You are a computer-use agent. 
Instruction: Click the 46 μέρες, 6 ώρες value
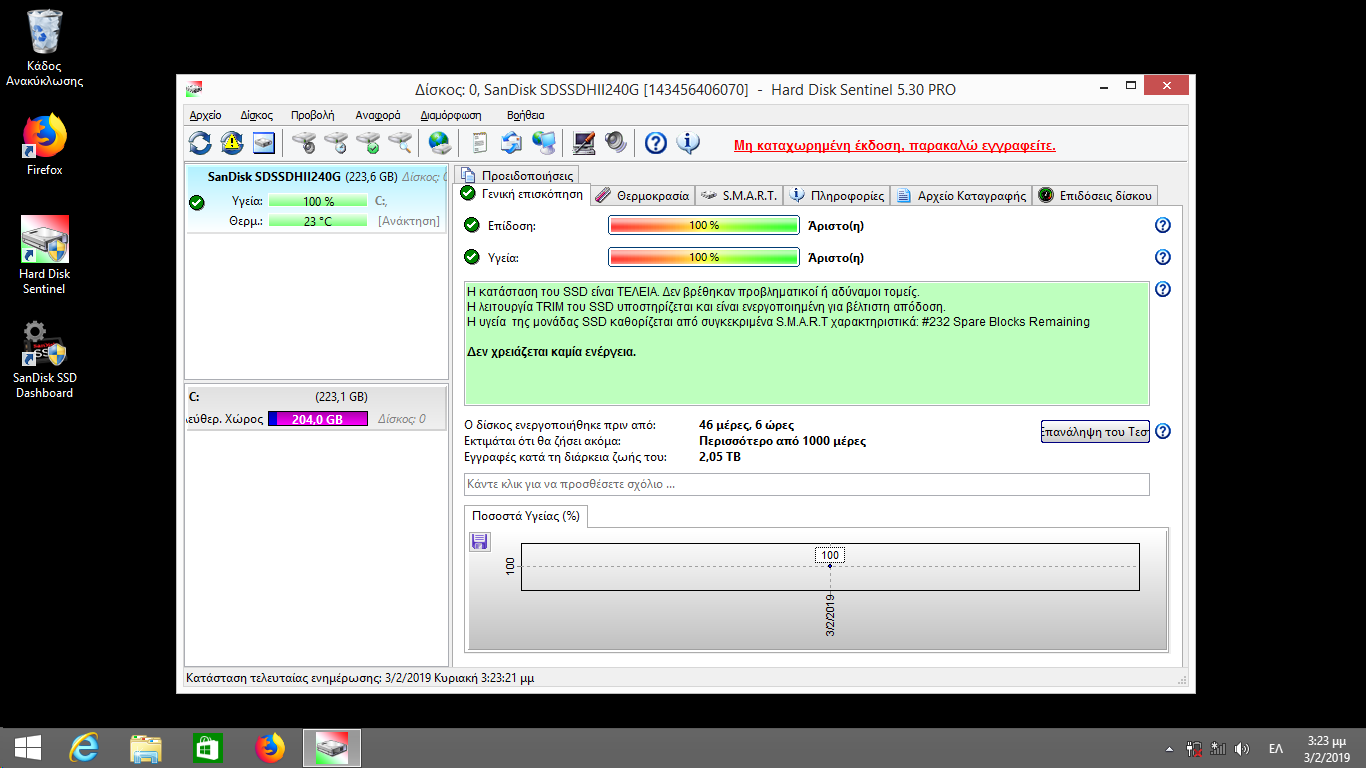[747, 425]
